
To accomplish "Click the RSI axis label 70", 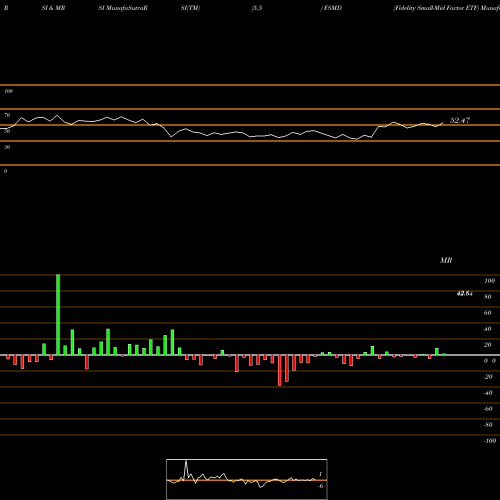I will point(7,115).
